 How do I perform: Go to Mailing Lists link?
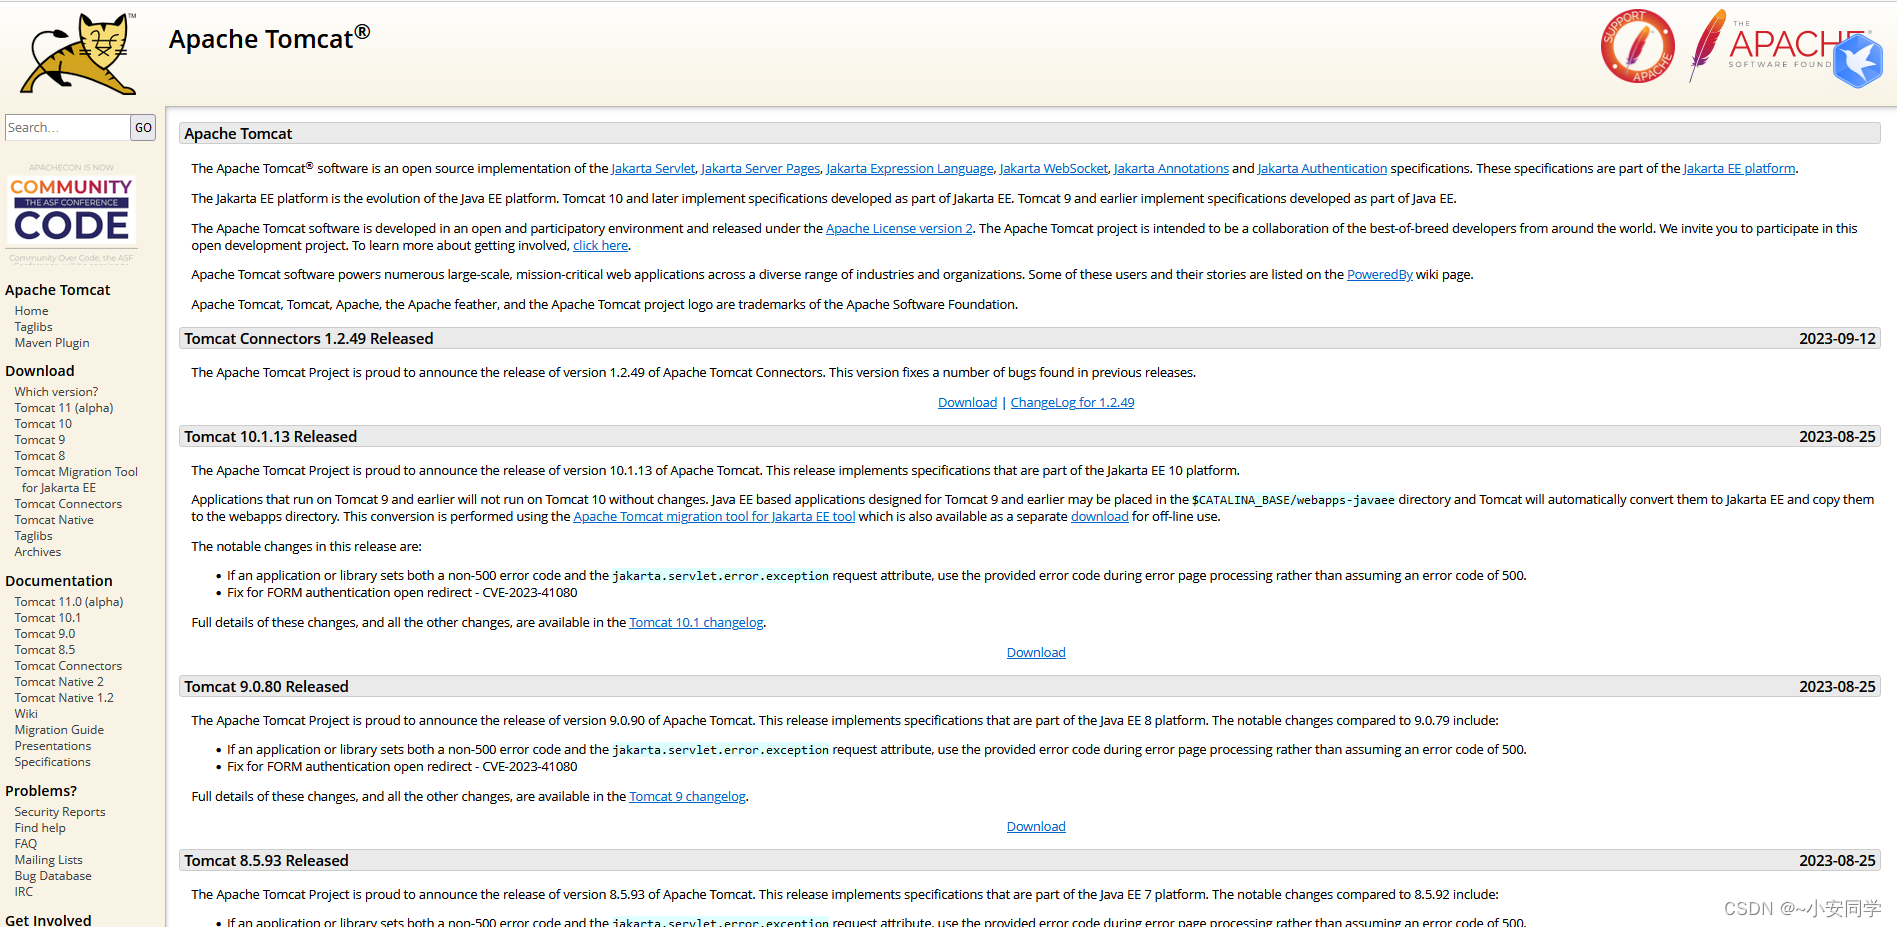coord(49,860)
